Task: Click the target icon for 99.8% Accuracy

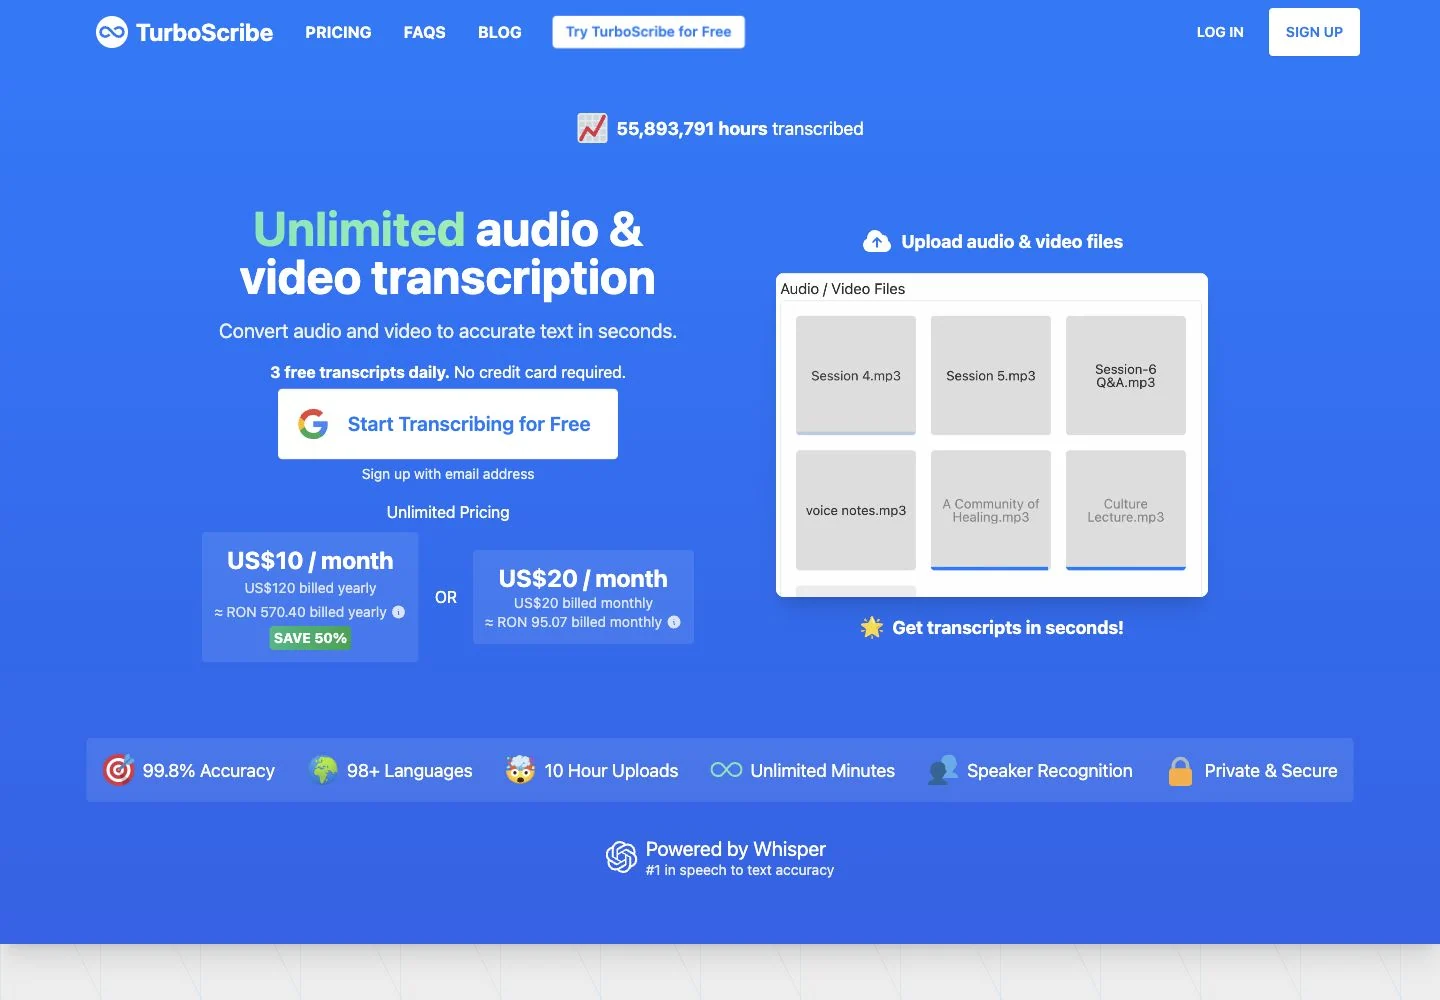Action: 118,770
